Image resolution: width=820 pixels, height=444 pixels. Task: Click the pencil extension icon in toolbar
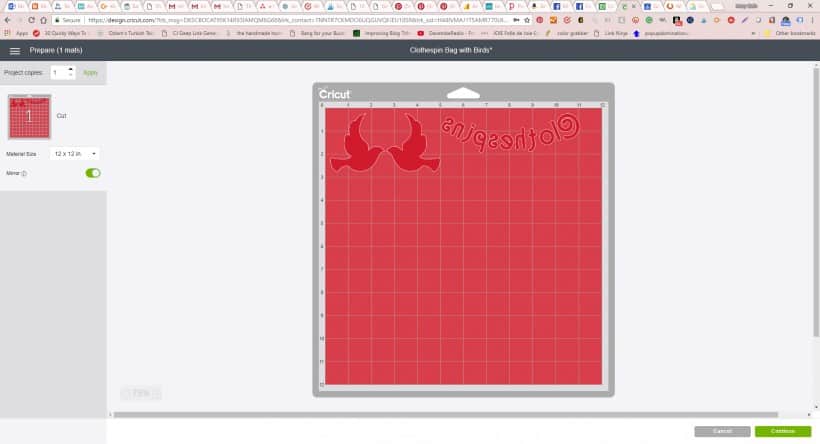point(745,20)
